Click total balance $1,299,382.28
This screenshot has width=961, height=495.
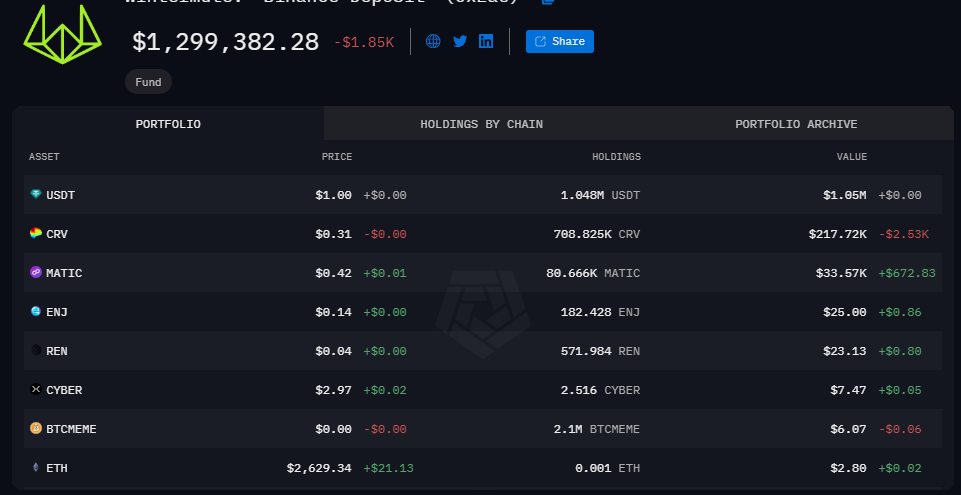click(x=226, y=42)
